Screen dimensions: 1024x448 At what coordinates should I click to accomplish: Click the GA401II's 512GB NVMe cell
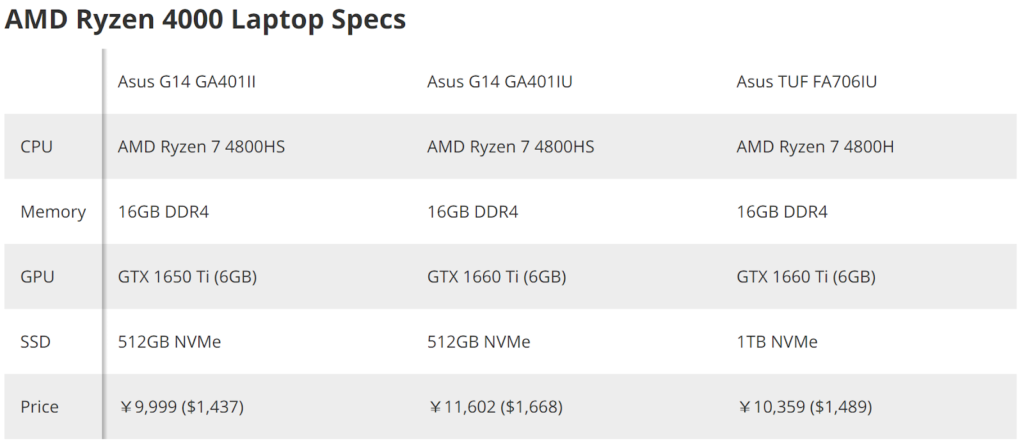[169, 342]
